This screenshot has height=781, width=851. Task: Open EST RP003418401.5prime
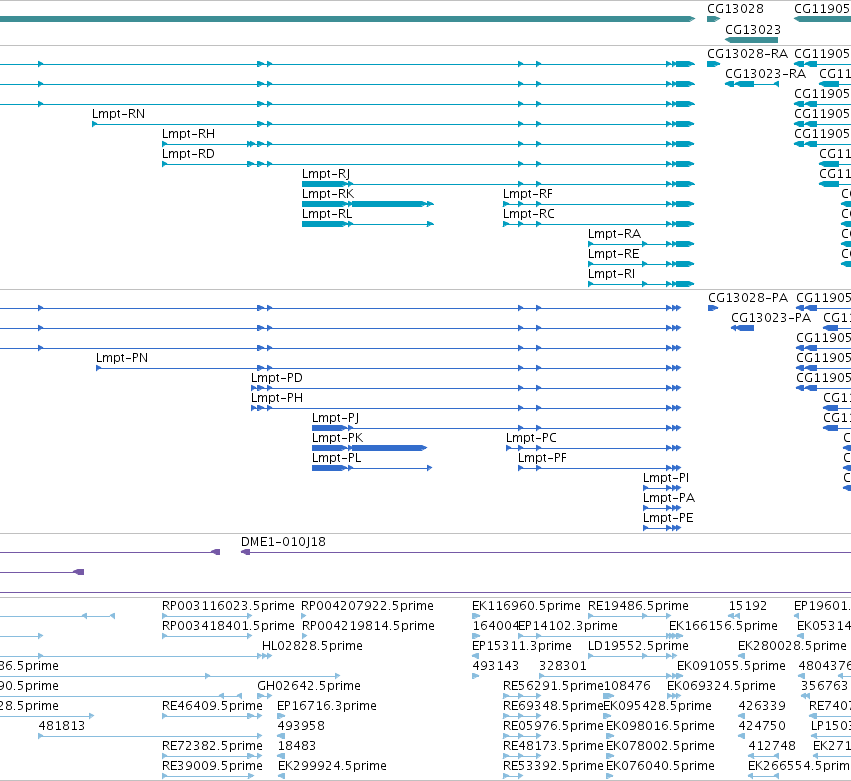tap(228, 626)
